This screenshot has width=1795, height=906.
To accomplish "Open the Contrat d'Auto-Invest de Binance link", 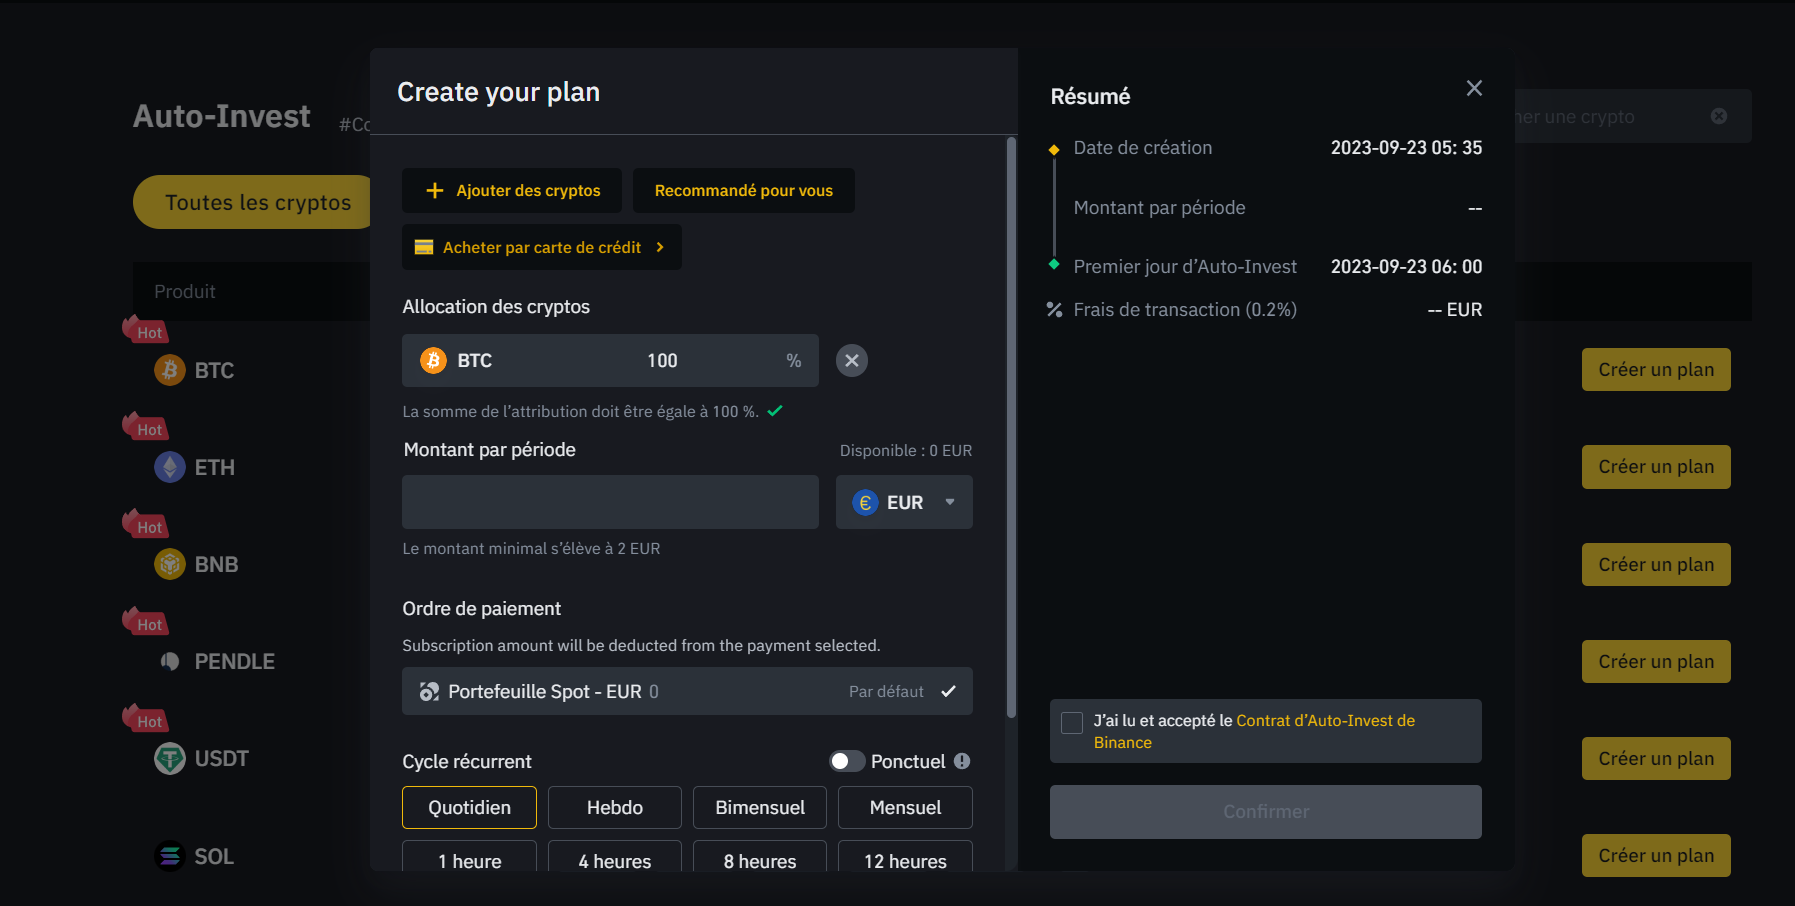I will (1325, 719).
